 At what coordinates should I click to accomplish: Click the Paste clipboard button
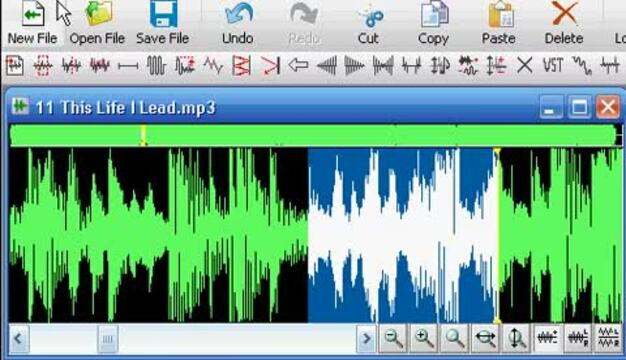tap(499, 23)
